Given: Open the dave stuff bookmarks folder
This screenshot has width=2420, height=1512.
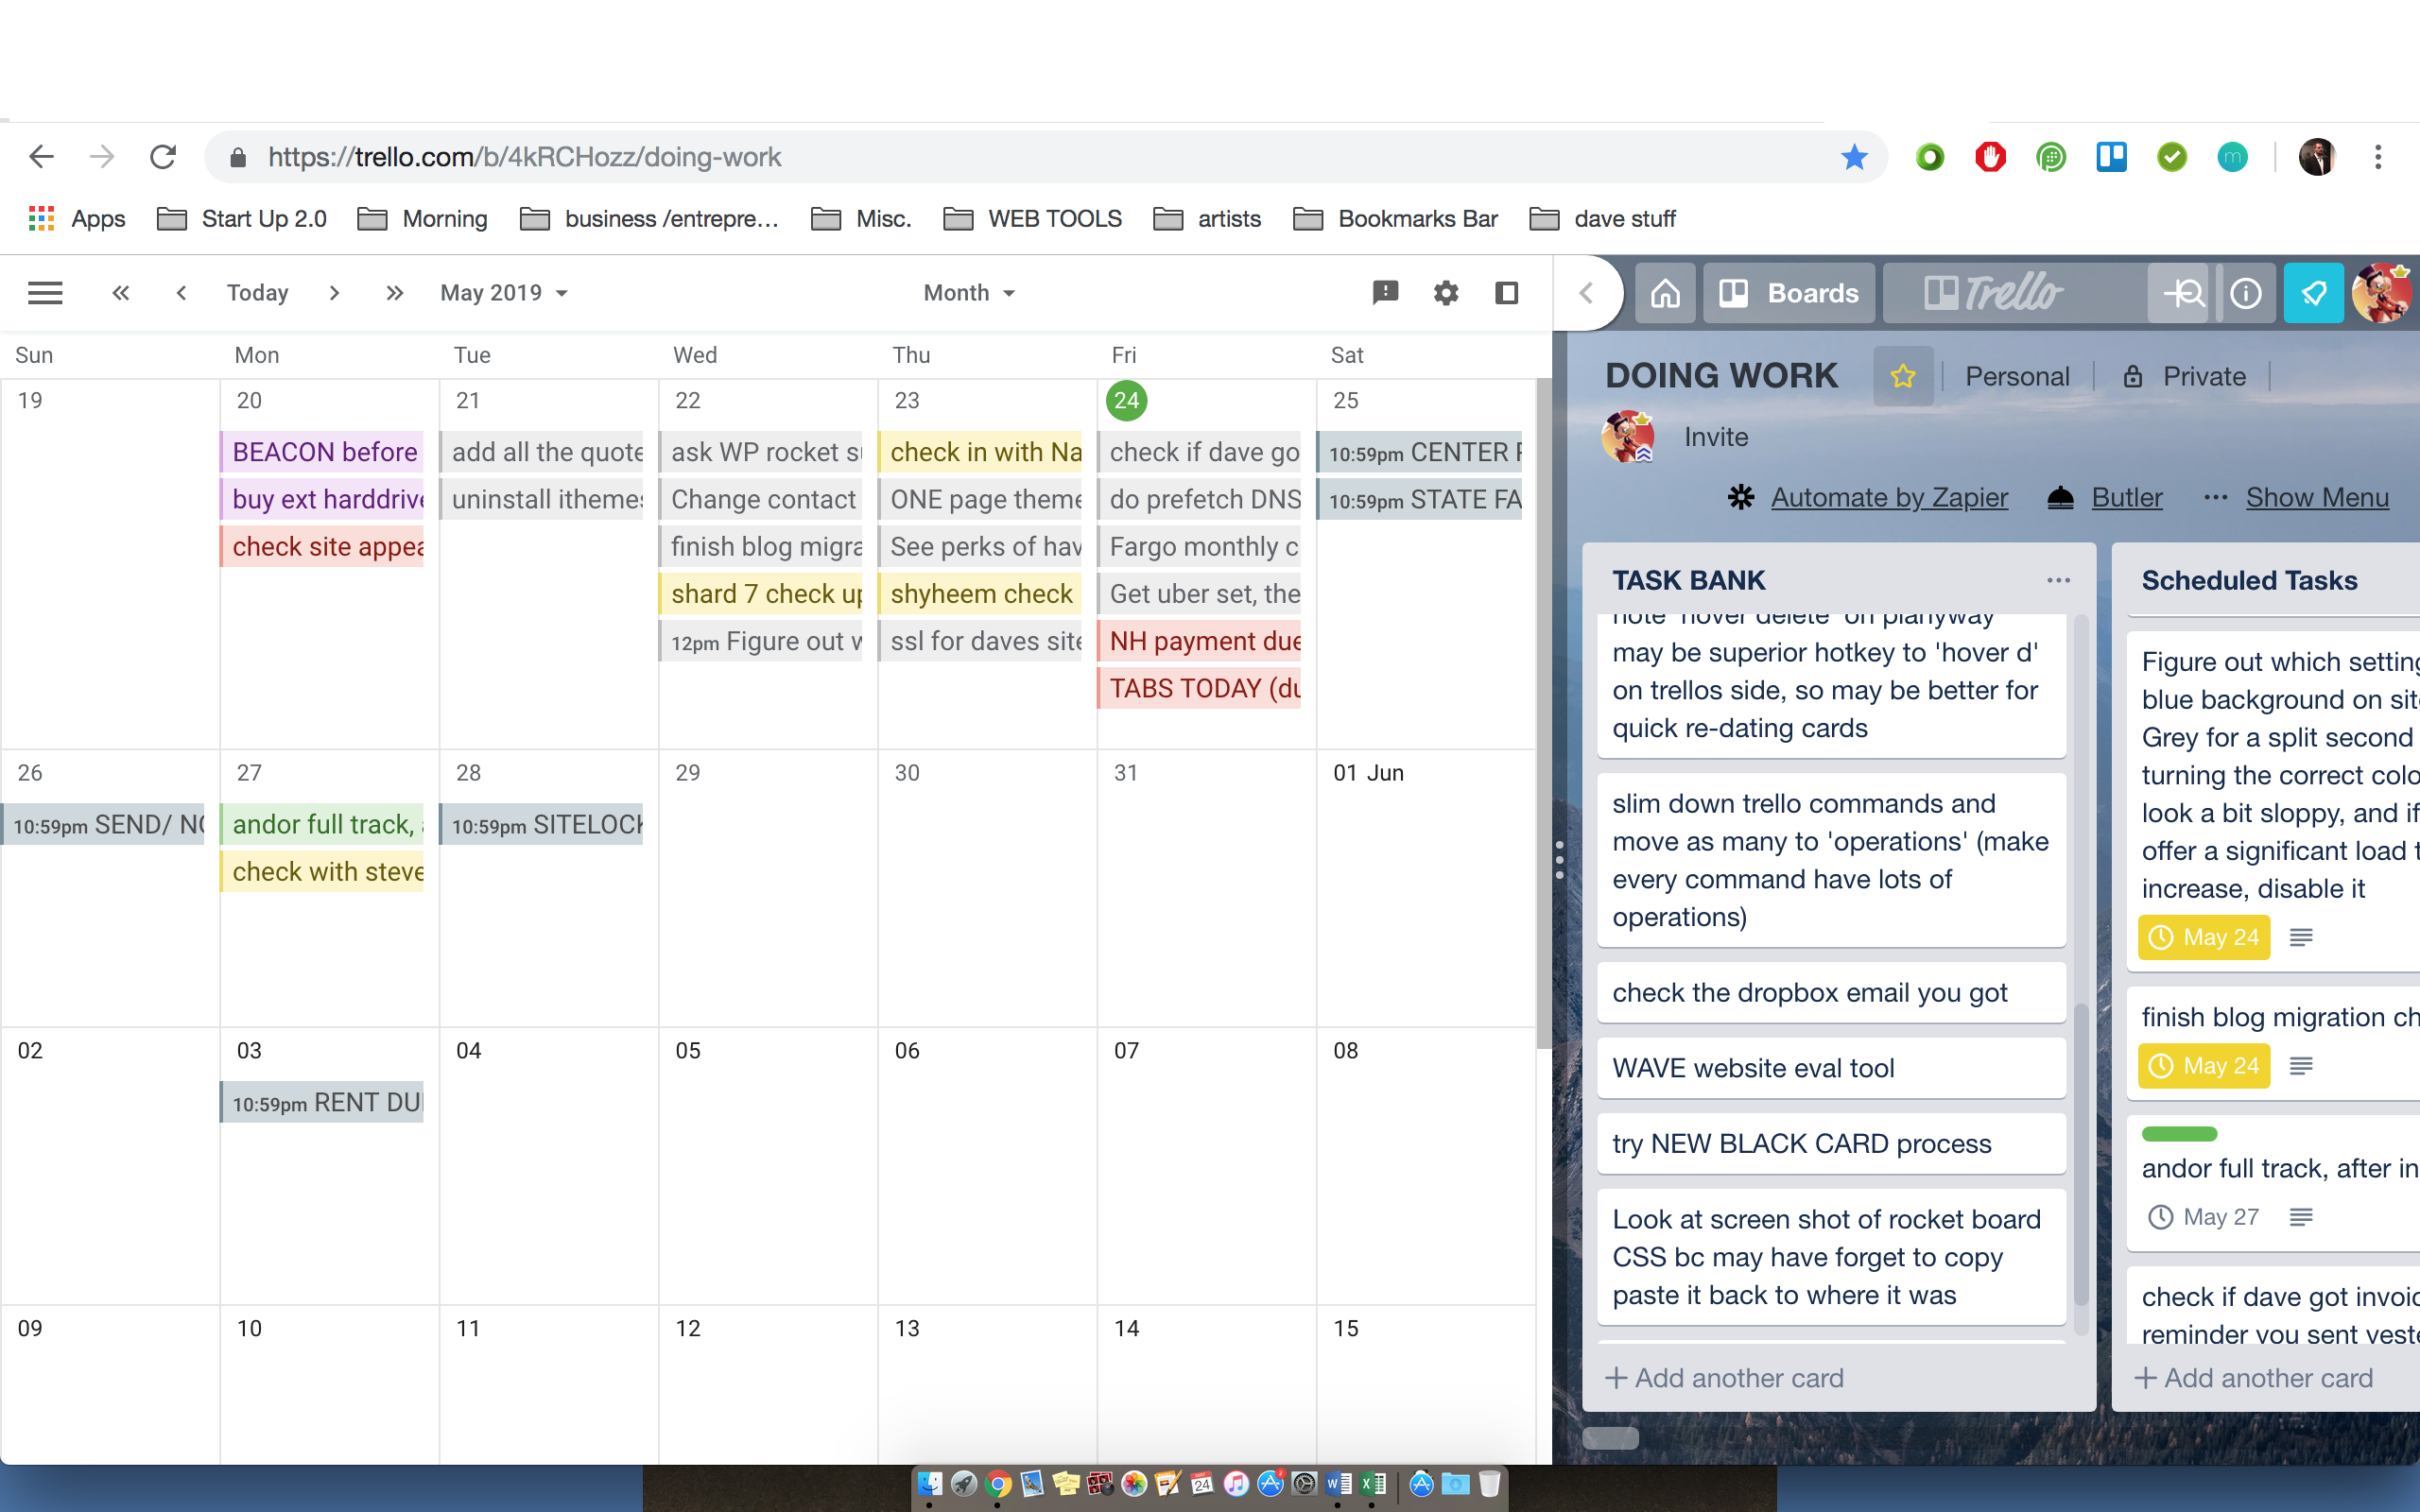Looking at the screenshot, I should tap(1603, 219).
